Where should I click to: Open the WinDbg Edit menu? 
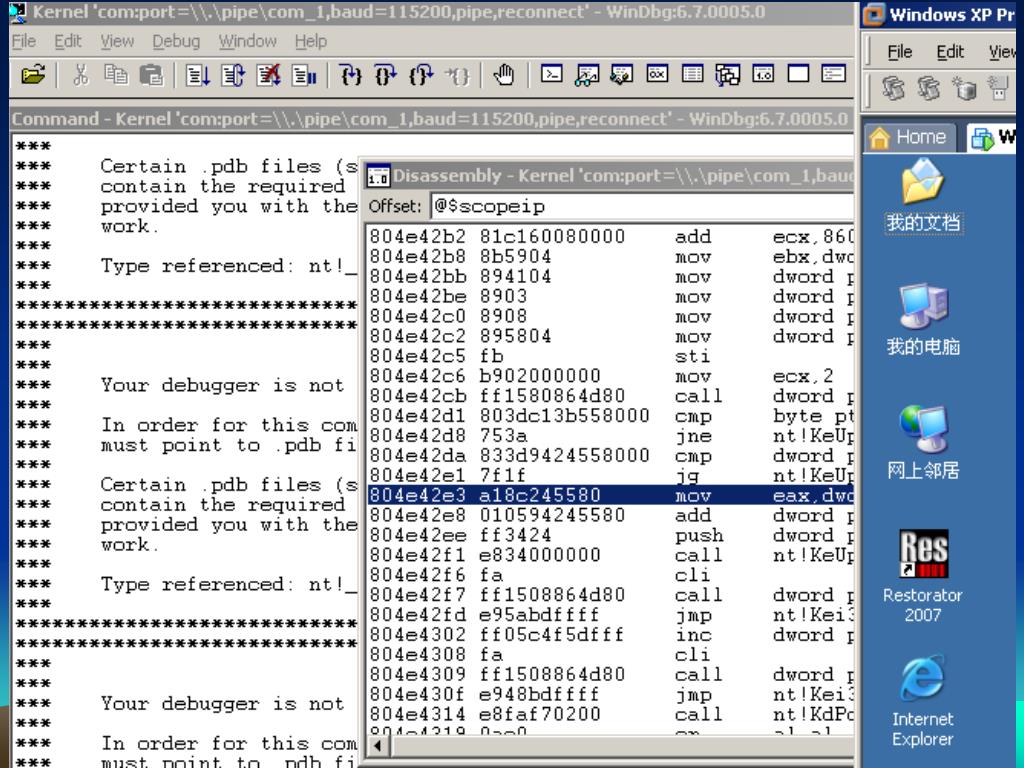pyautogui.click(x=68, y=42)
